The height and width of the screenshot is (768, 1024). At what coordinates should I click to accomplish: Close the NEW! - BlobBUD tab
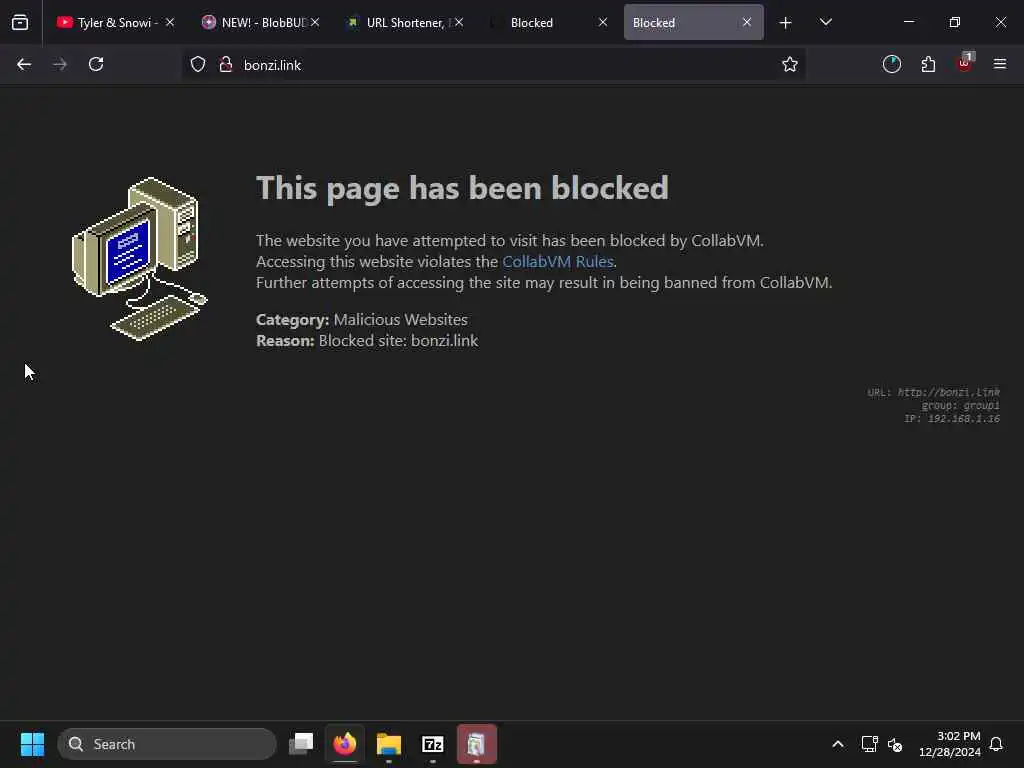(x=315, y=22)
